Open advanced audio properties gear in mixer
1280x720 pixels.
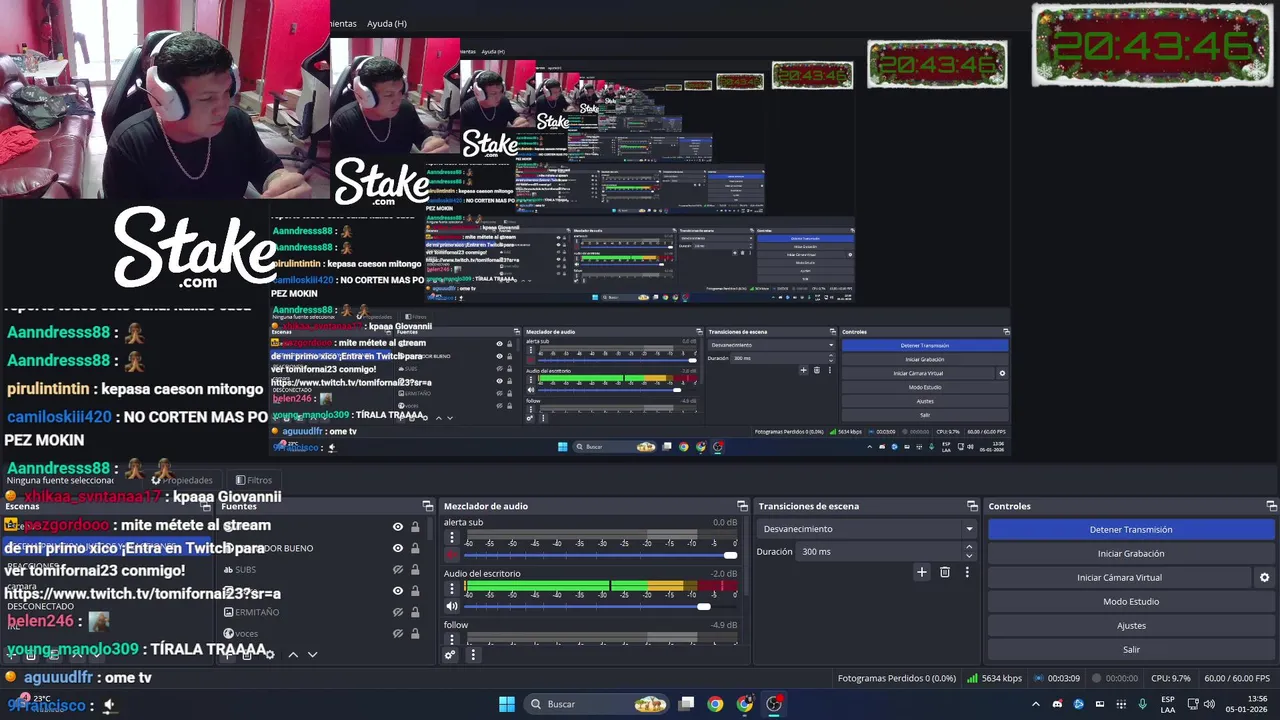451,655
